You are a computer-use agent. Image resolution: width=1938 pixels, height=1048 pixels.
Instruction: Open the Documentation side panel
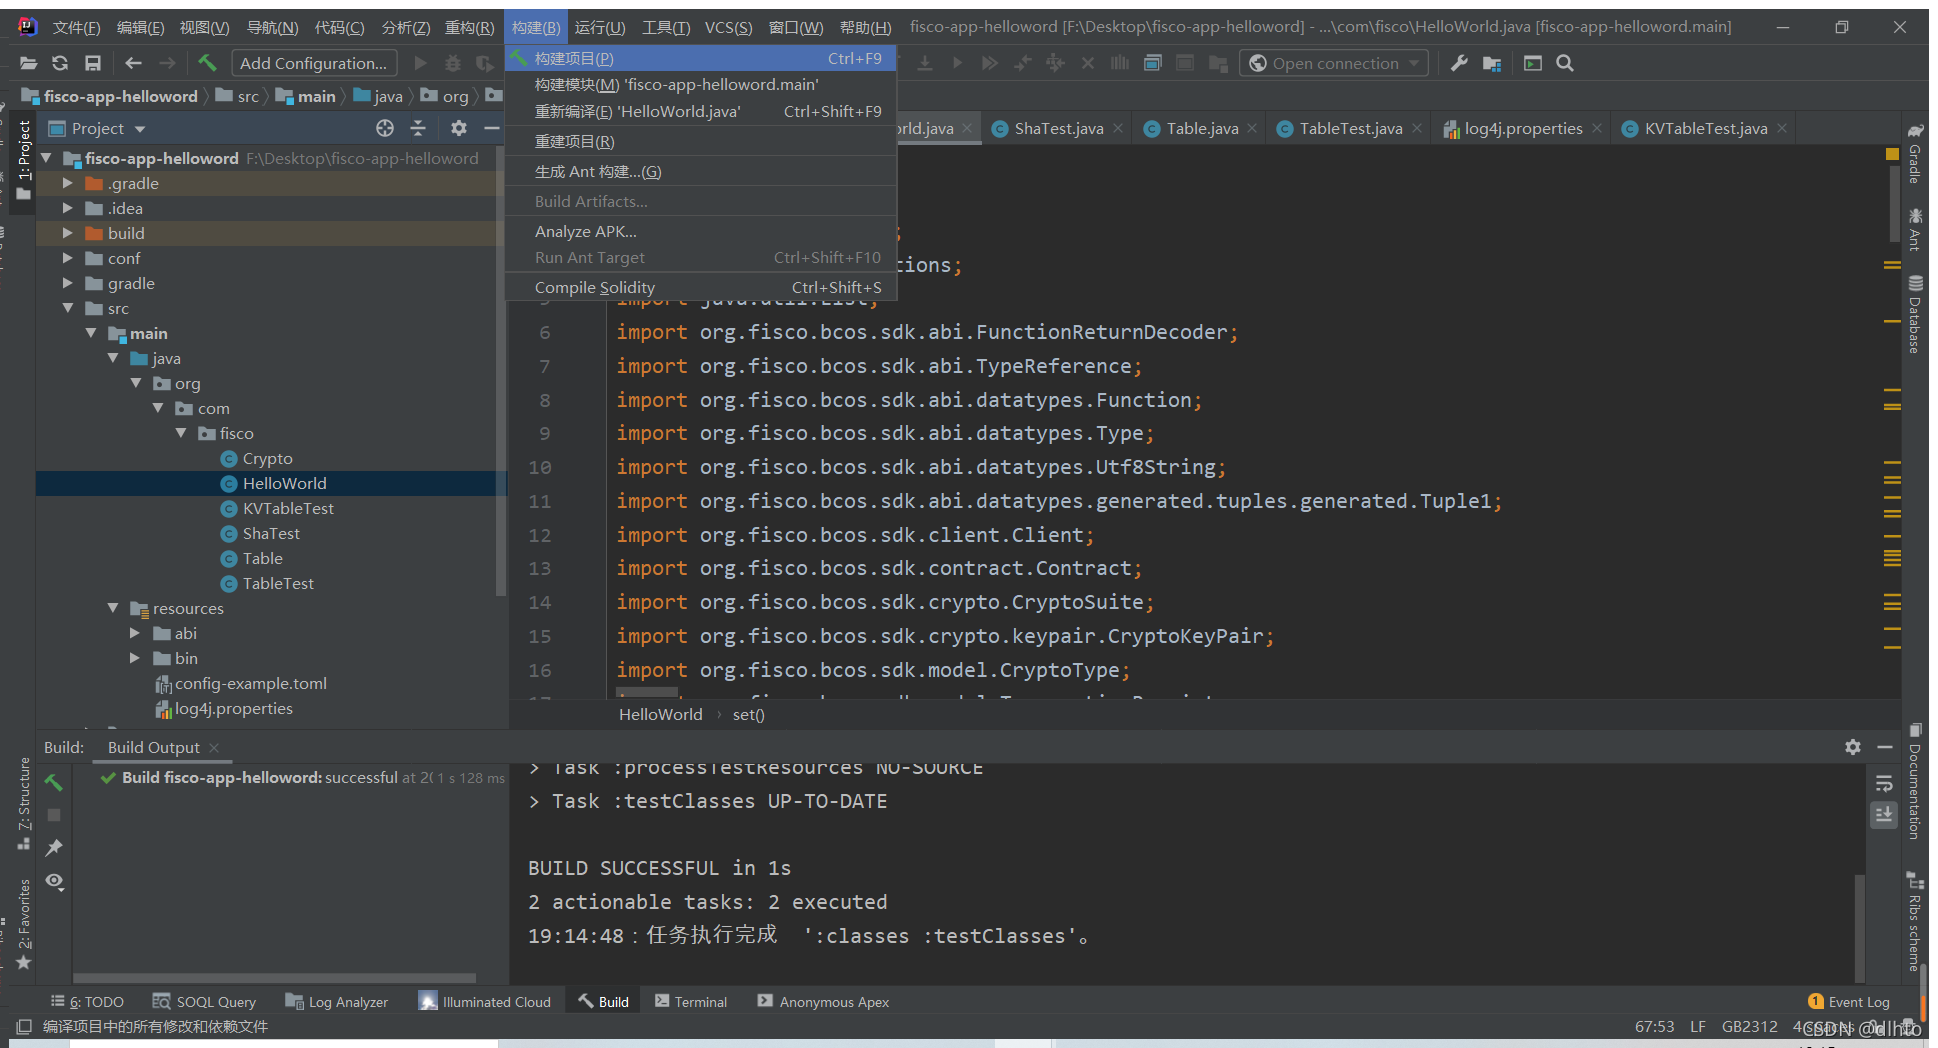click(1915, 781)
